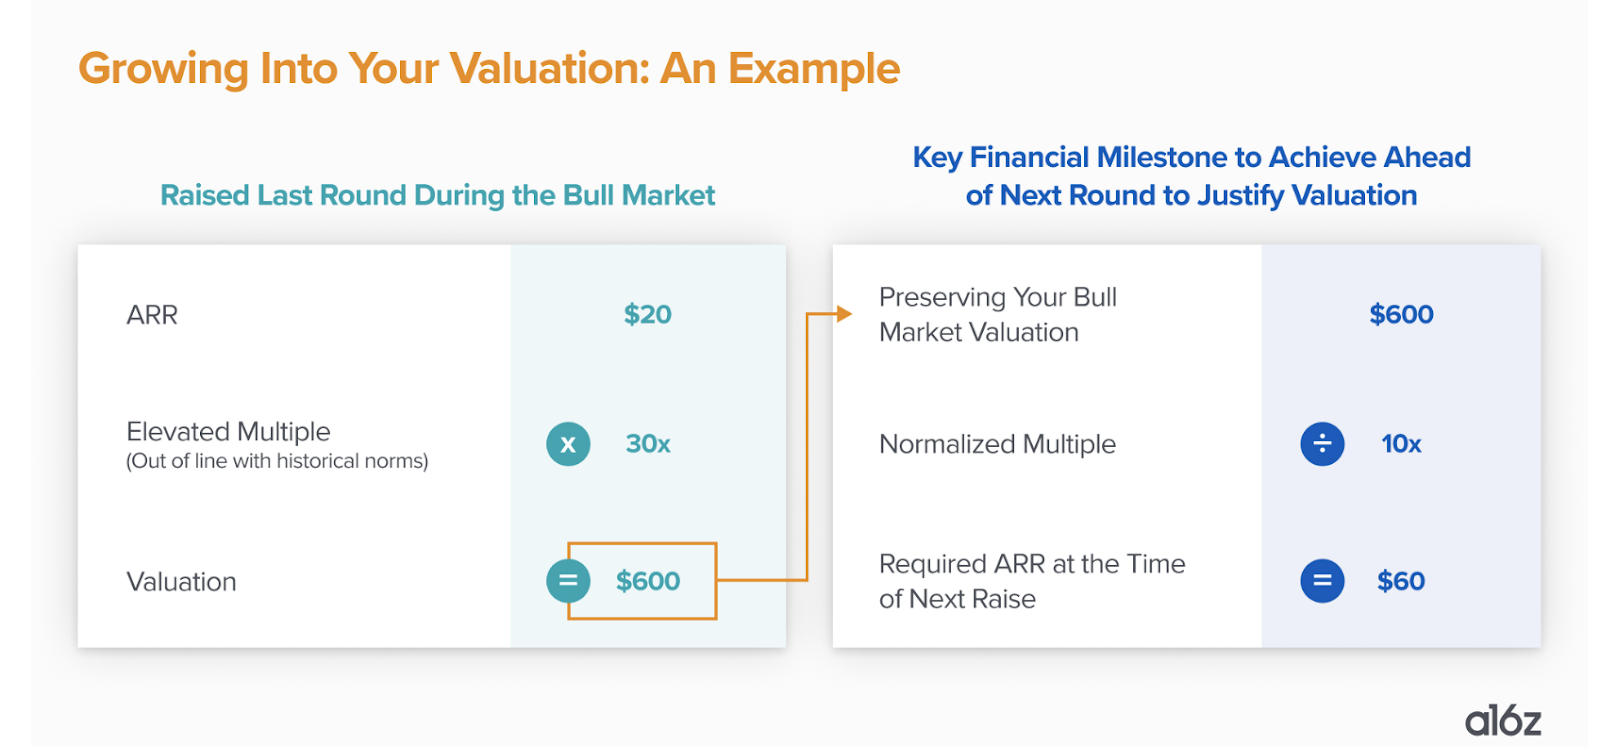Click the ARR row label
The height and width of the screenshot is (747, 1600).
[x=152, y=315]
